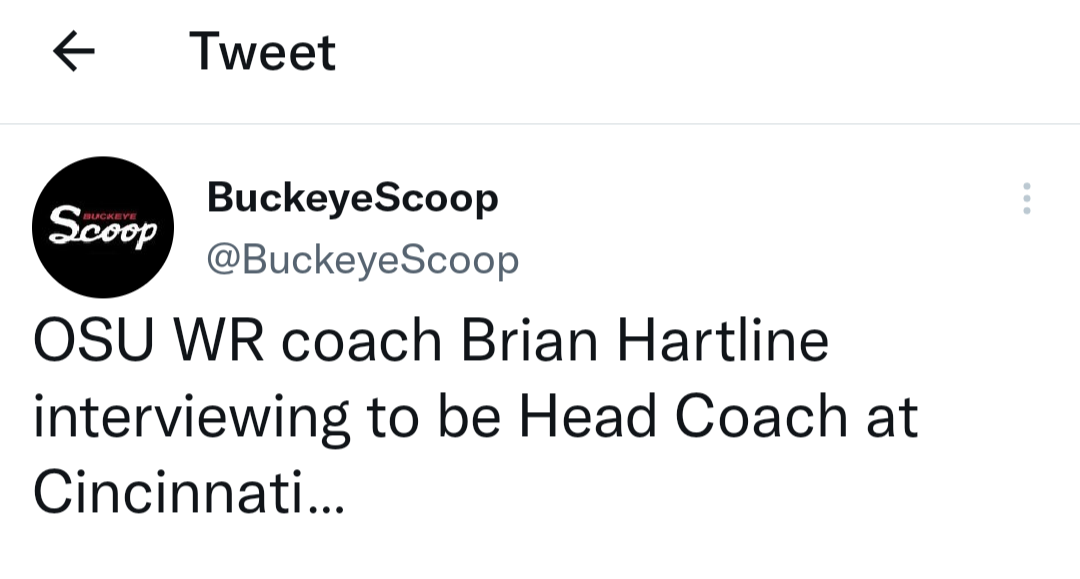This screenshot has height=579, width=1080.
Task: Click the word coach after WR
Action: coord(362,341)
